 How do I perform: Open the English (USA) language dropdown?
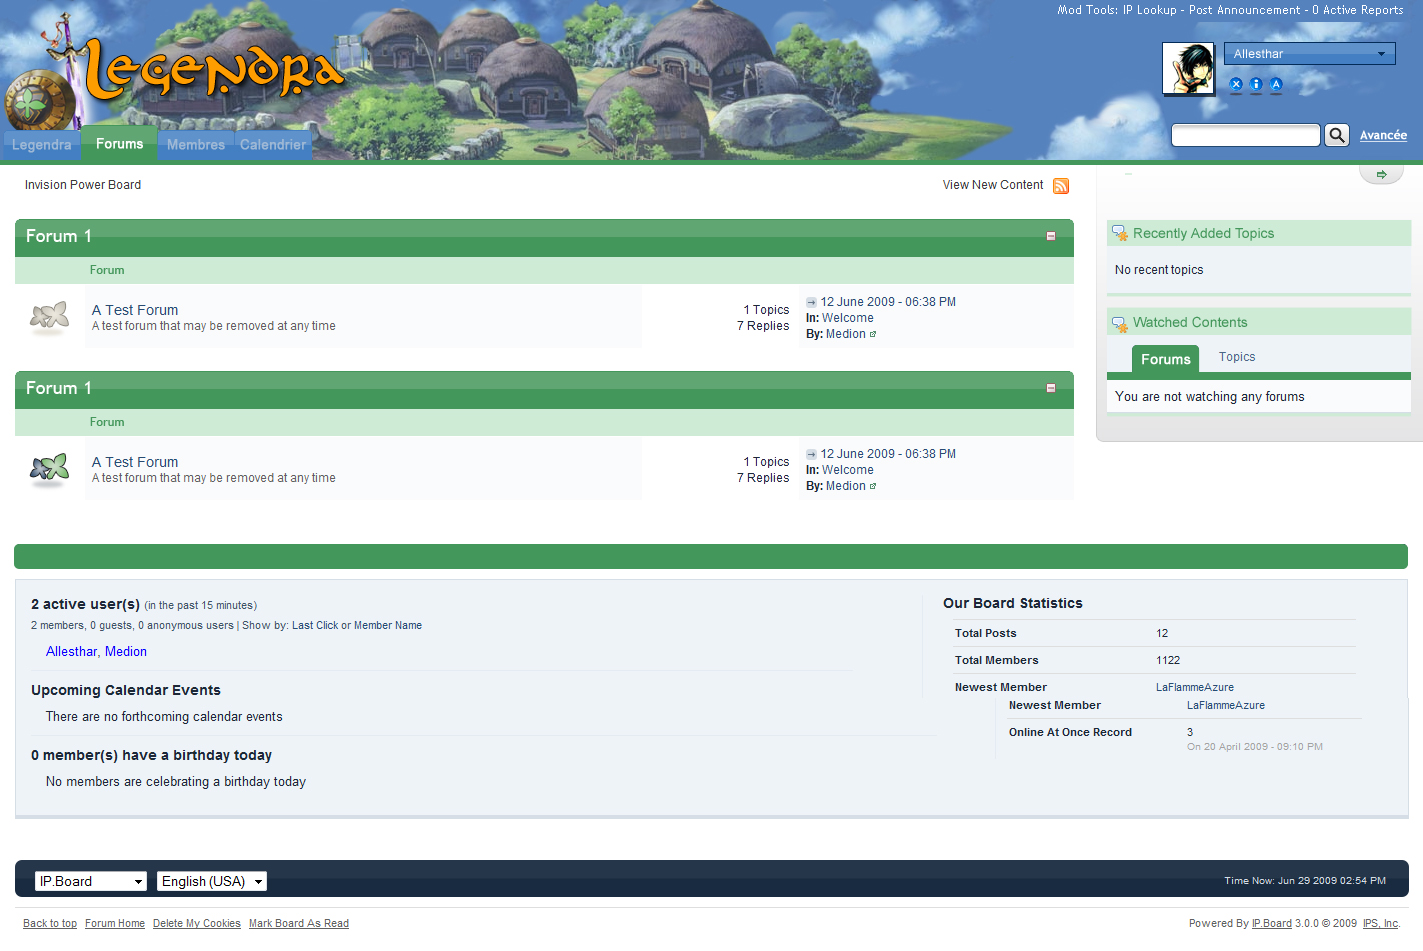[212, 881]
